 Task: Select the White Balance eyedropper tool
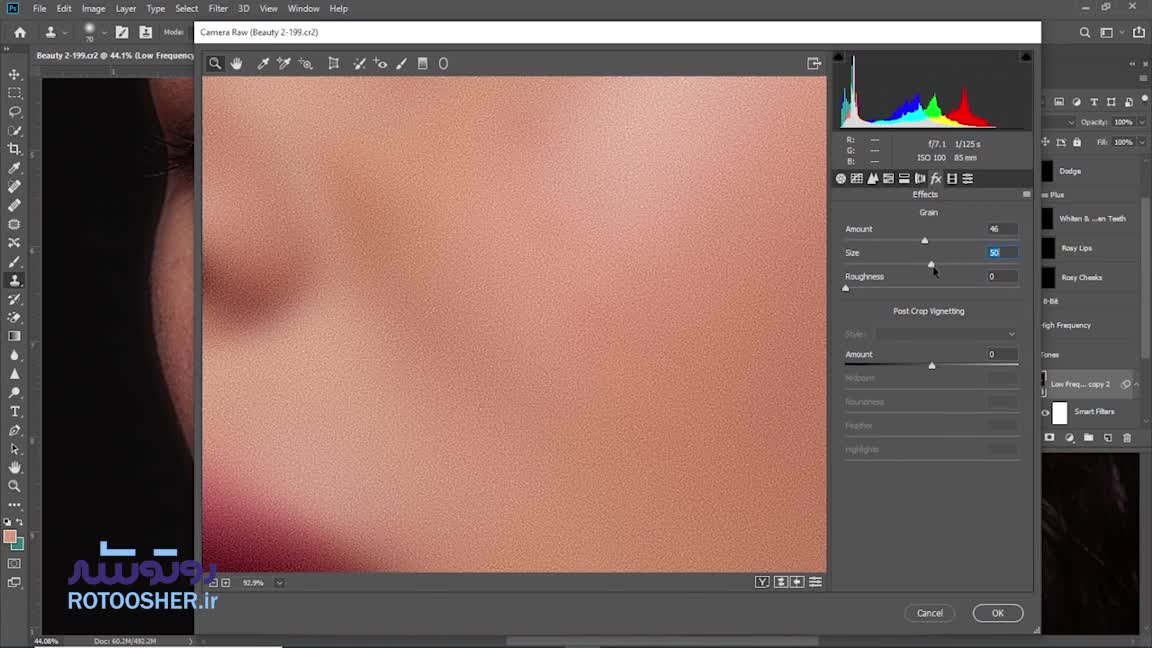tap(264, 63)
